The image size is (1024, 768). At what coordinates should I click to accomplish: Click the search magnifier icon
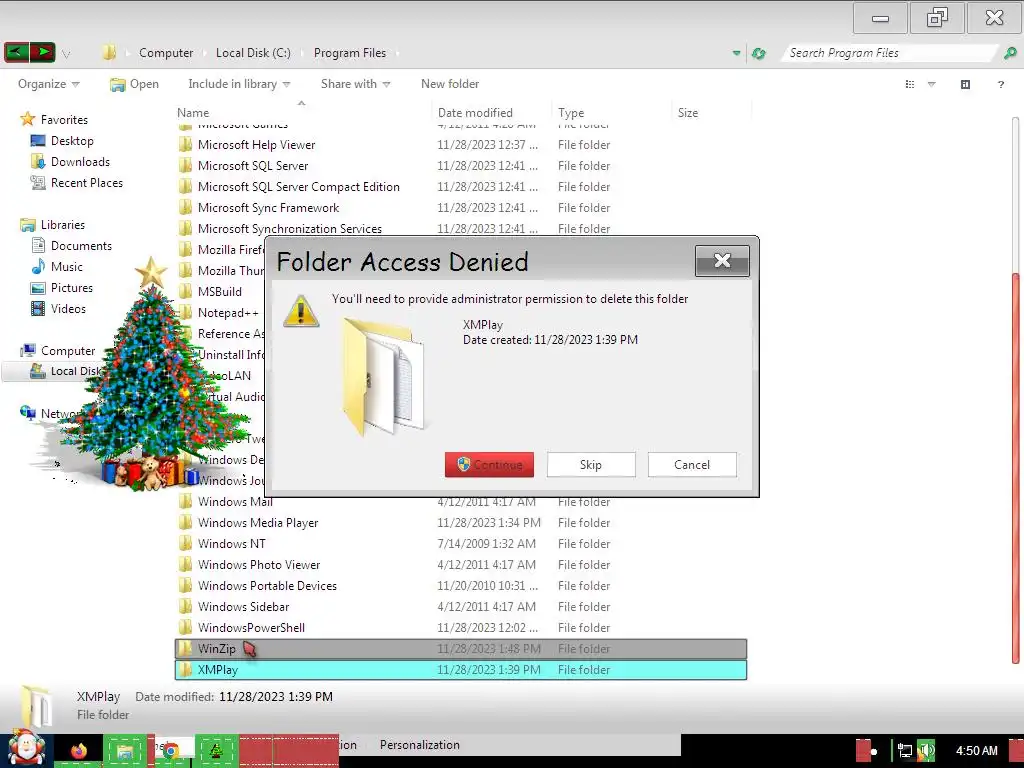pyautogui.click(x=1010, y=53)
